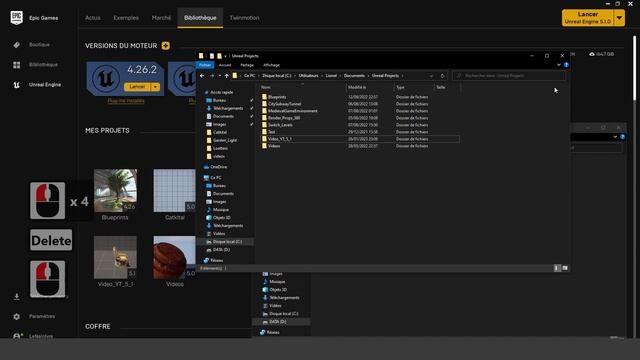Open Paramètres gear in the launcher sidebar
The width and height of the screenshot is (640, 360).
coord(16,316)
